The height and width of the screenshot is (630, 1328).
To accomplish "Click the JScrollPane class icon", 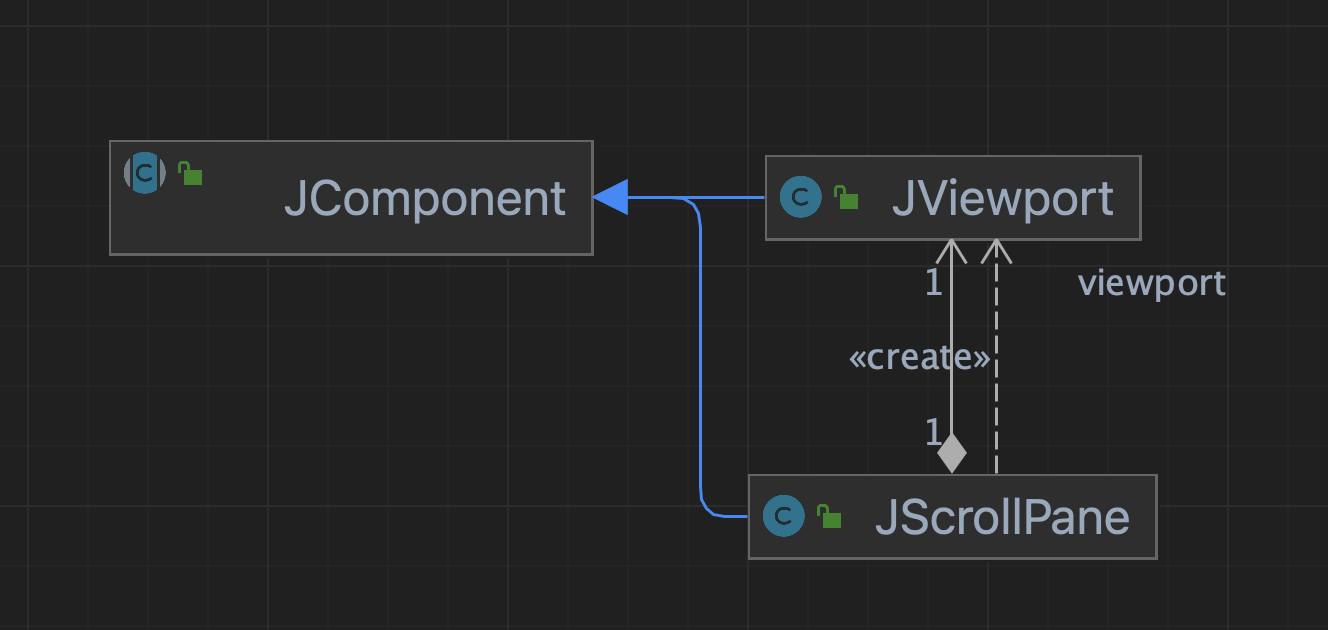I will [x=783, y=516].
